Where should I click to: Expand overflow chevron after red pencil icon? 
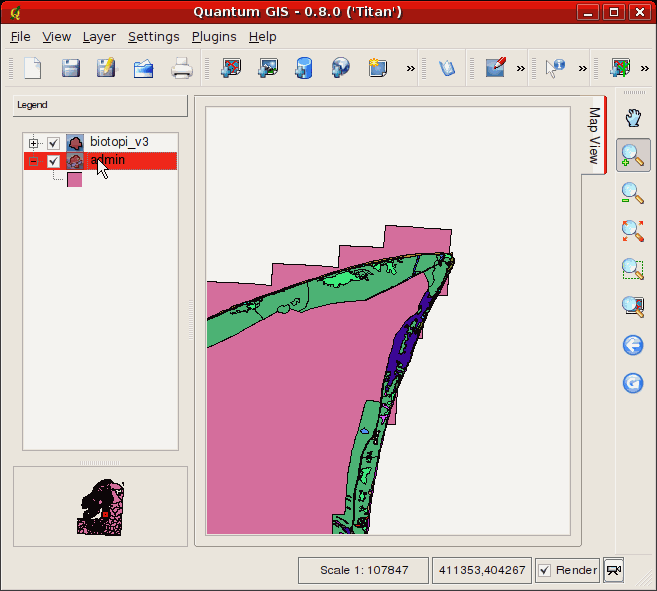(x=520, y=68)
